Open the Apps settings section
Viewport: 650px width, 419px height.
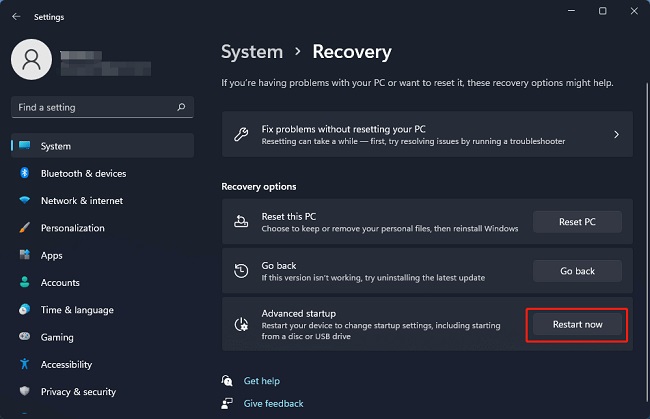tap(52, 255)
